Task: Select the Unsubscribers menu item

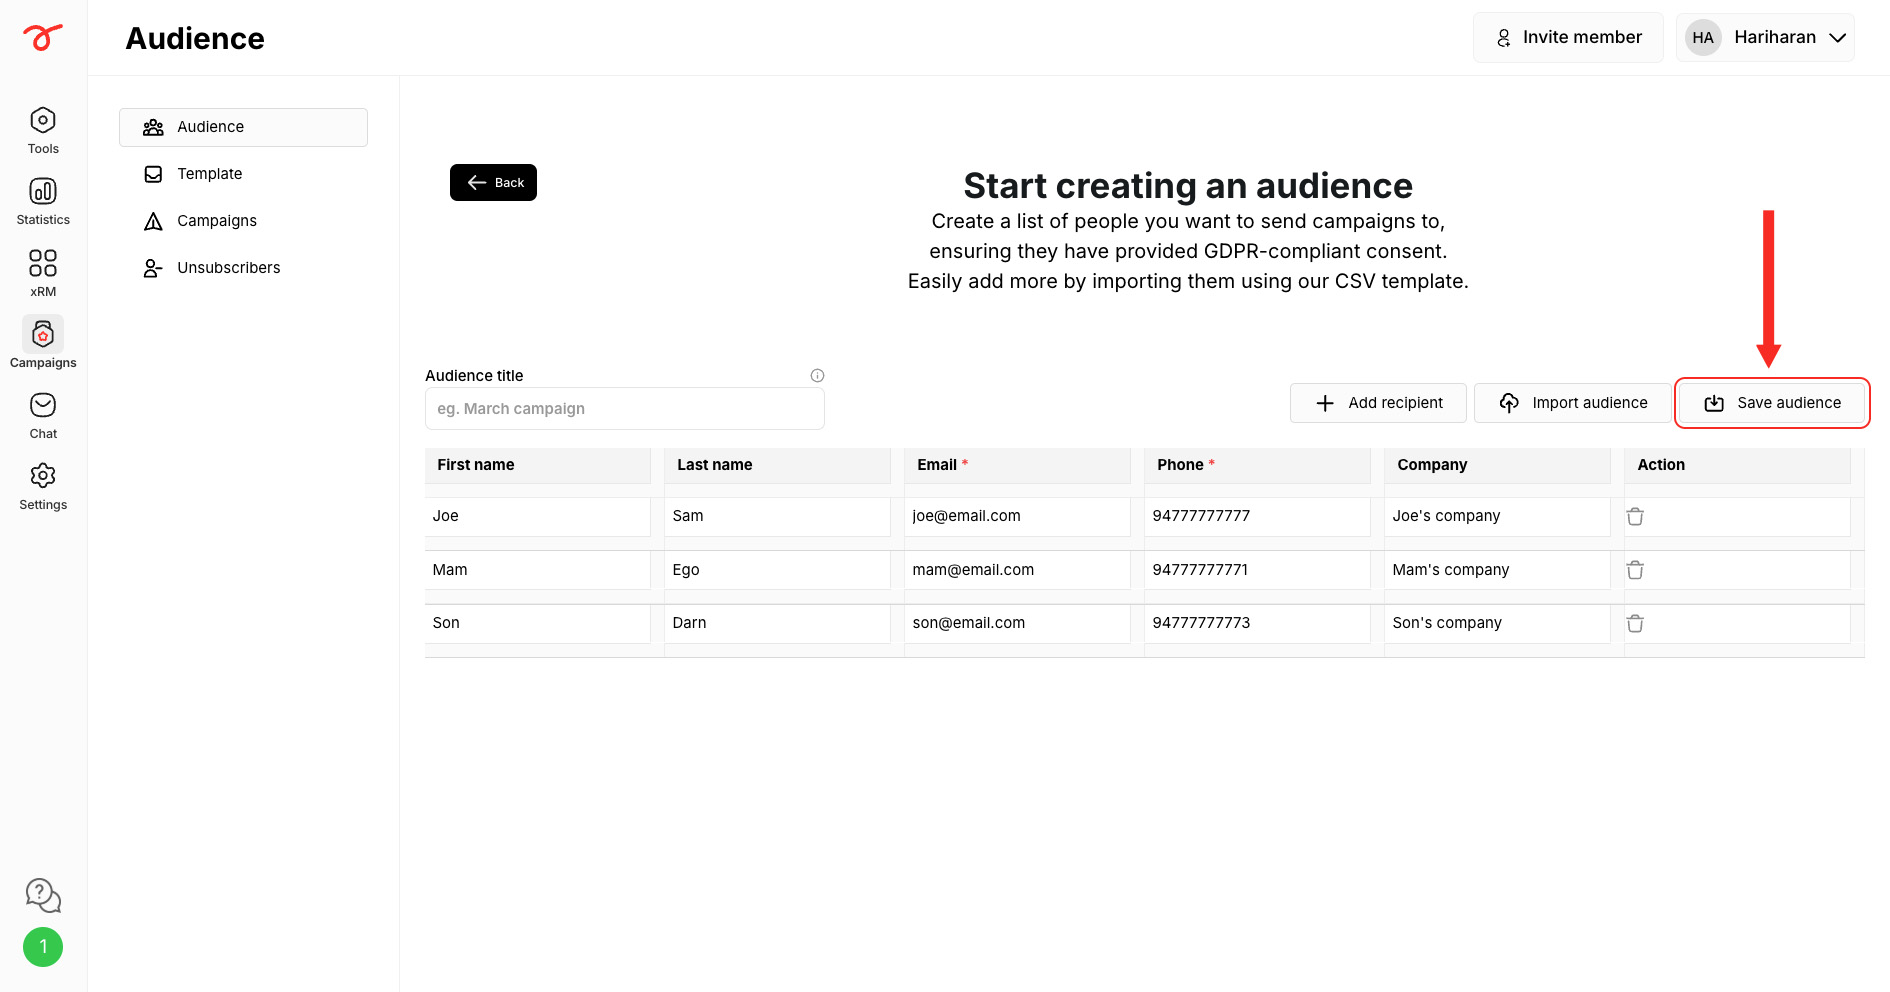Action: [x=243, y=268]
